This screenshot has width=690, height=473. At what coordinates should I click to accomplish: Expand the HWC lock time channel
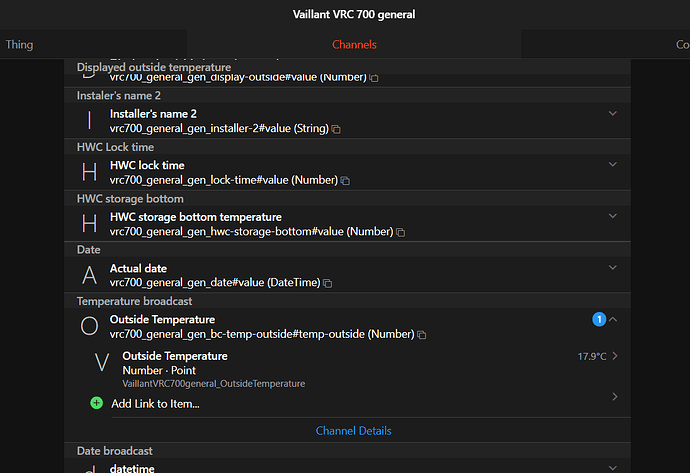tap(613, 165)
